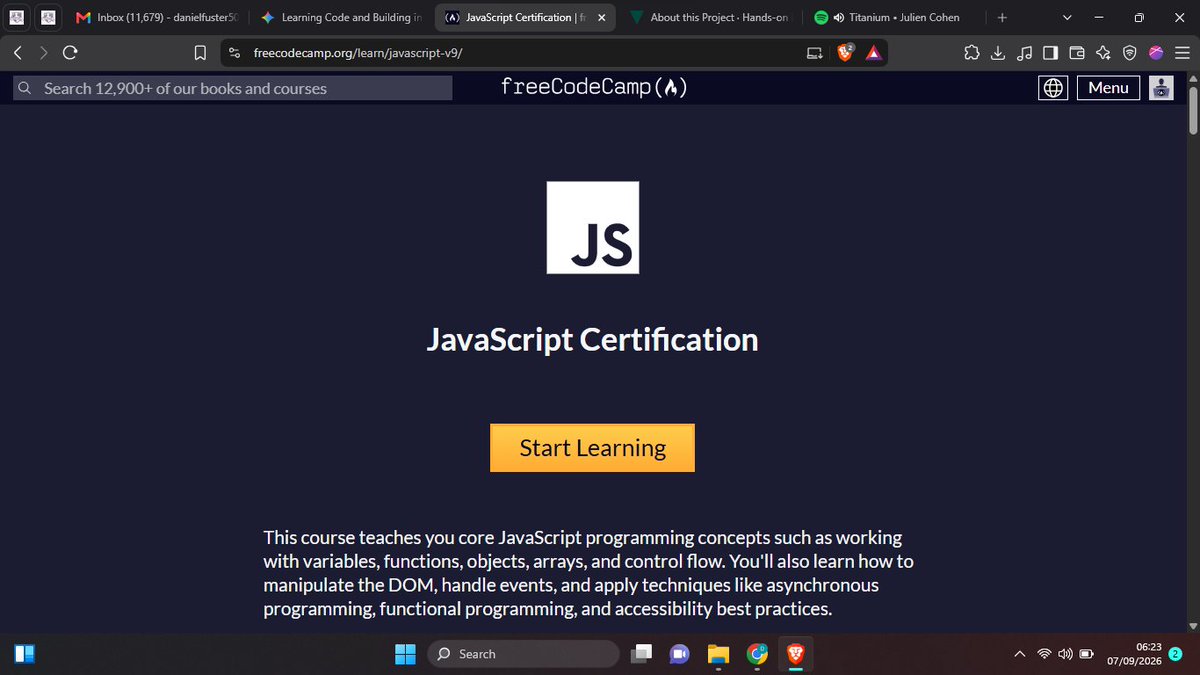Open the Downloads arrow icon

[x=998, y=53]
